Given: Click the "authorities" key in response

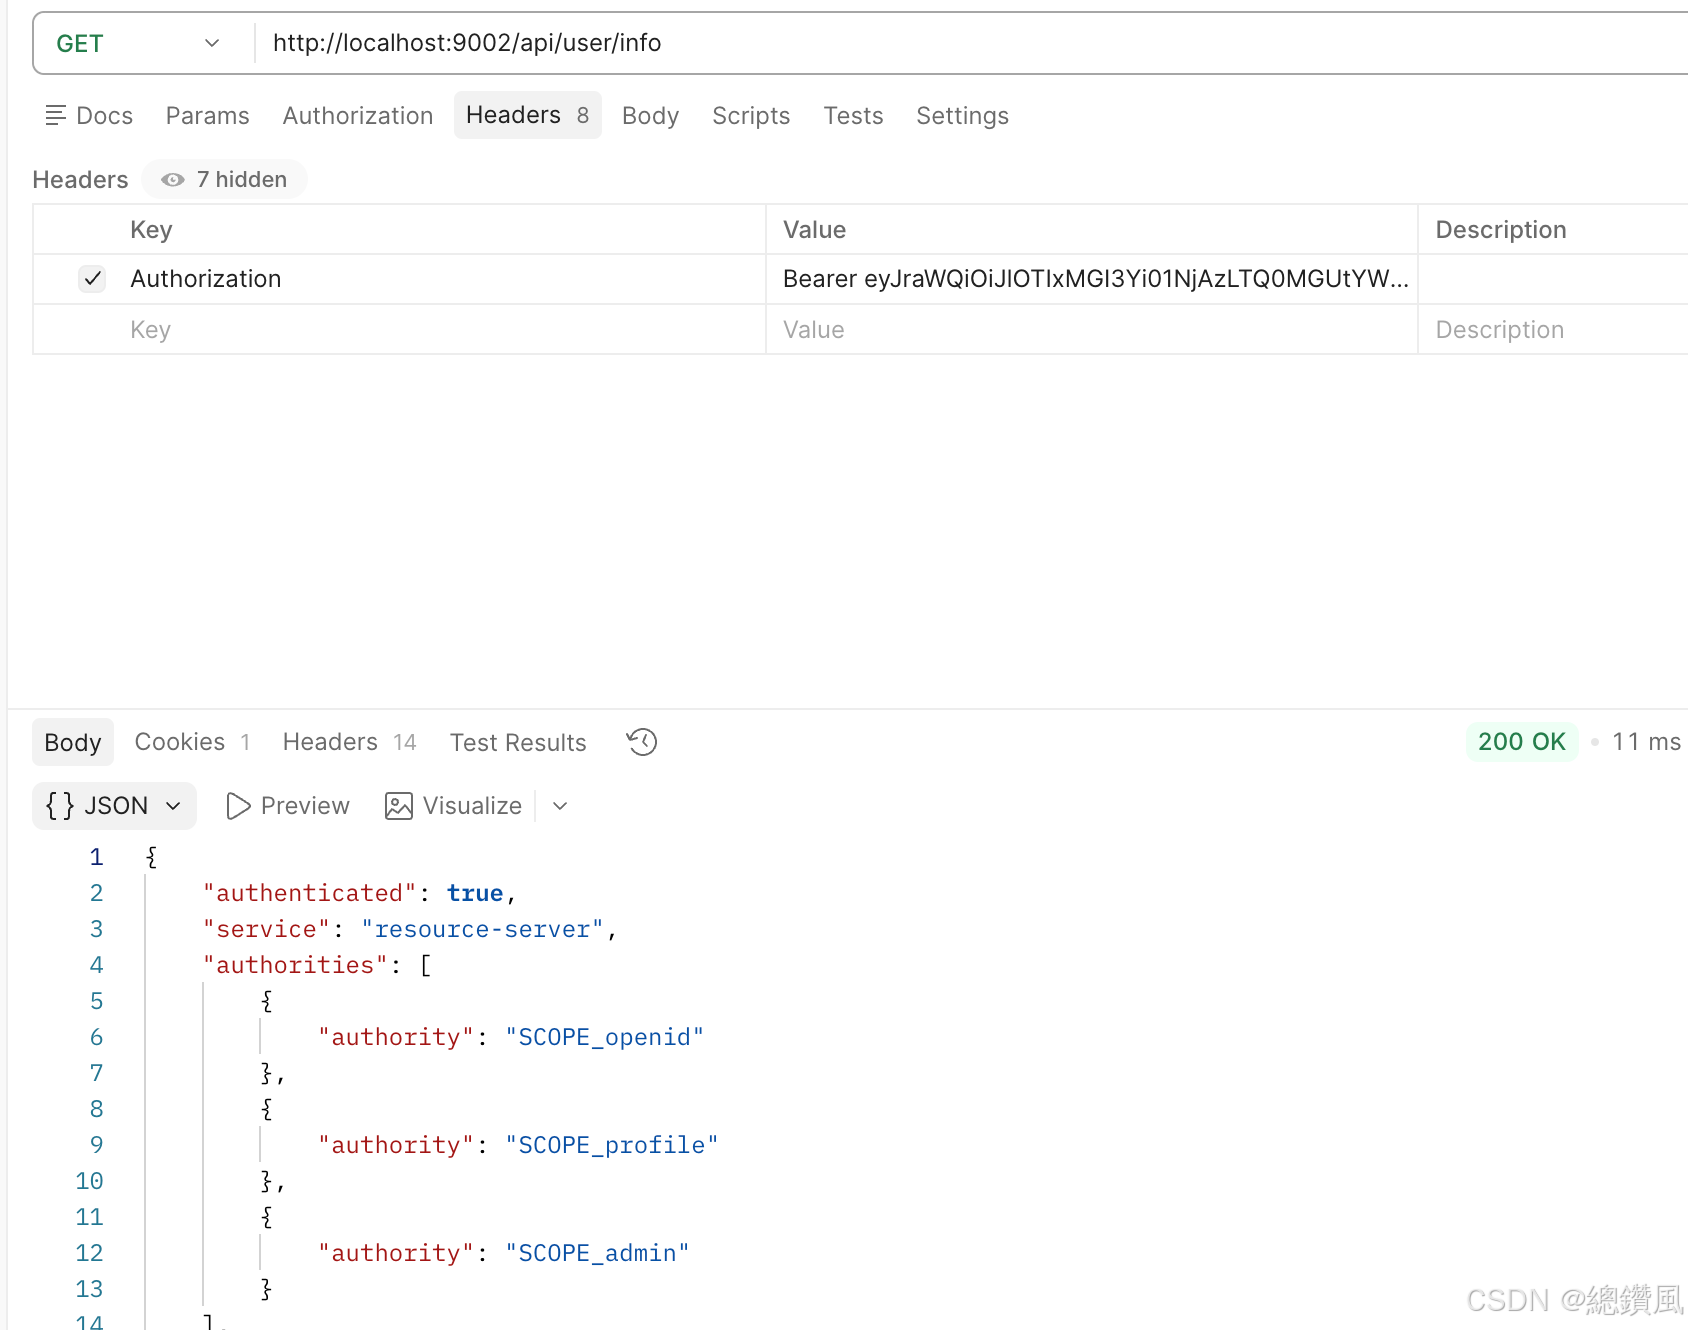Looking at the screenshot, I should pyautogui.click(x=295, y=965).
